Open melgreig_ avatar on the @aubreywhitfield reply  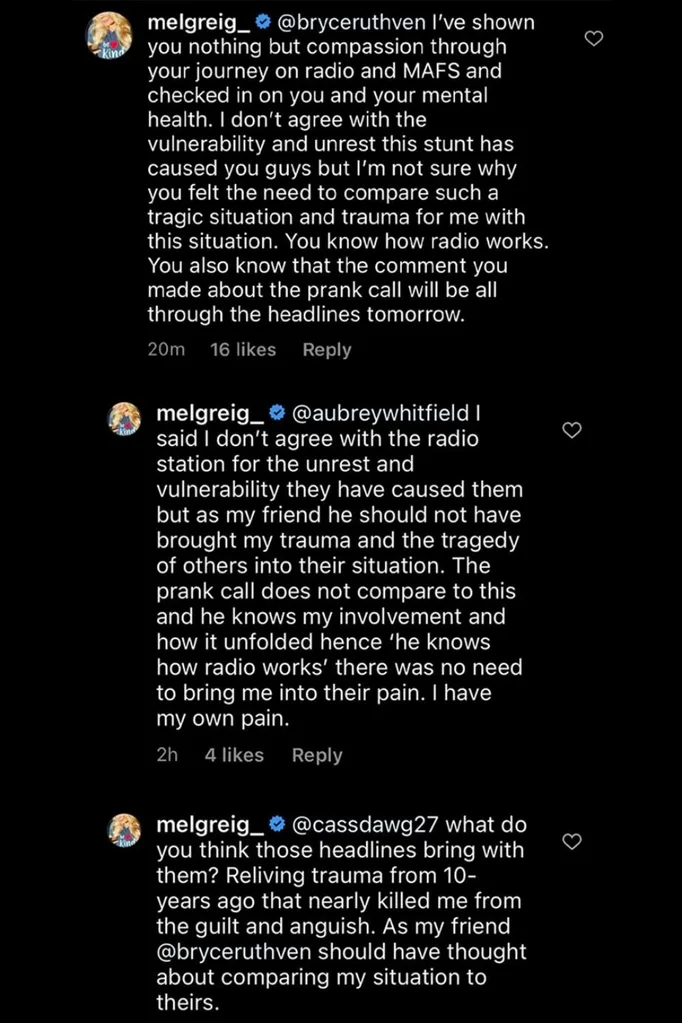coord(124,416)
